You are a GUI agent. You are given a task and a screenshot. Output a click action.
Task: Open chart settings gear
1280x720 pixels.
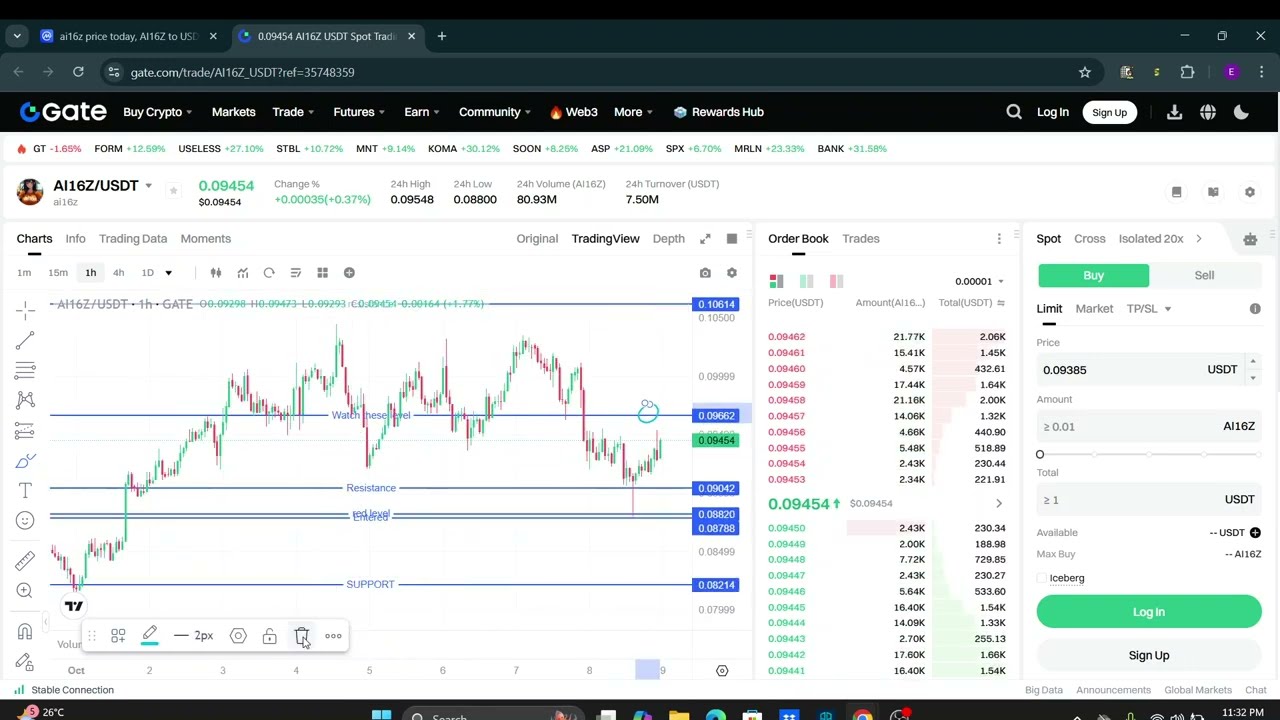[x=731, y=273]
